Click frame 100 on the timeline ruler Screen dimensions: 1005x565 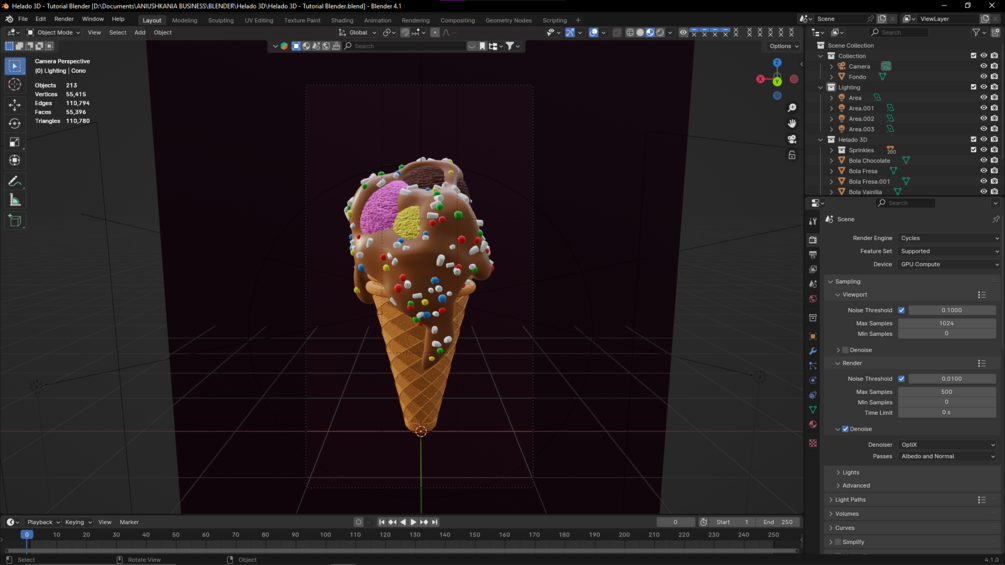pos(325,535)
